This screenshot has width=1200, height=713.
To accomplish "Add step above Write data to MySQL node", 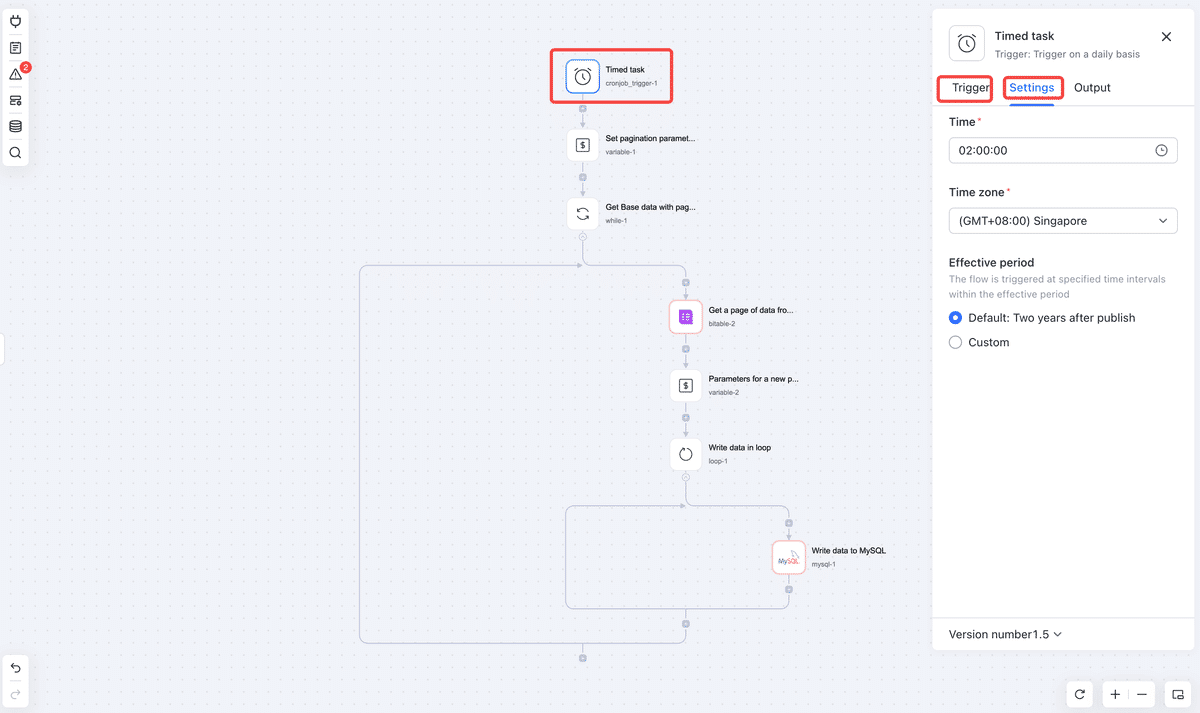I will coord(789,523).
